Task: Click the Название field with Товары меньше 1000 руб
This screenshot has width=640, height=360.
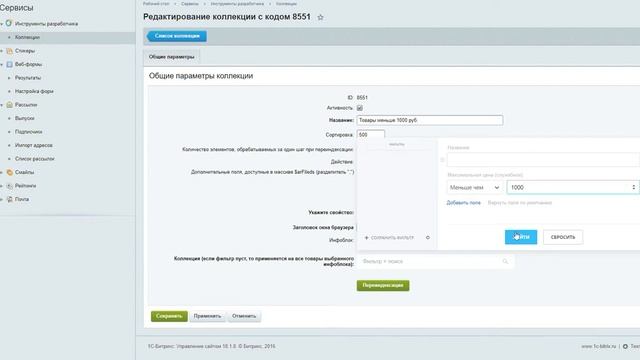Action: point(430,120)
